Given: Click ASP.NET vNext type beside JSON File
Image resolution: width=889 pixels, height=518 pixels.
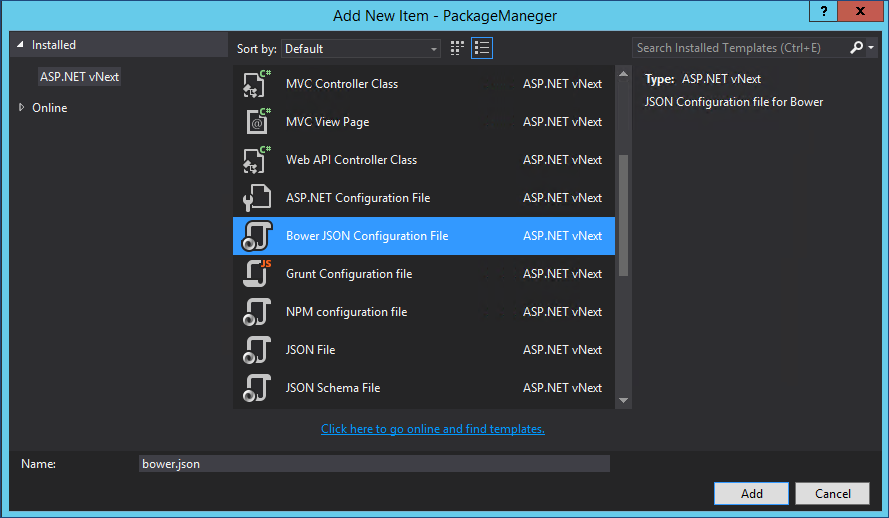Looking at the screenshot, I should point(562,350).
